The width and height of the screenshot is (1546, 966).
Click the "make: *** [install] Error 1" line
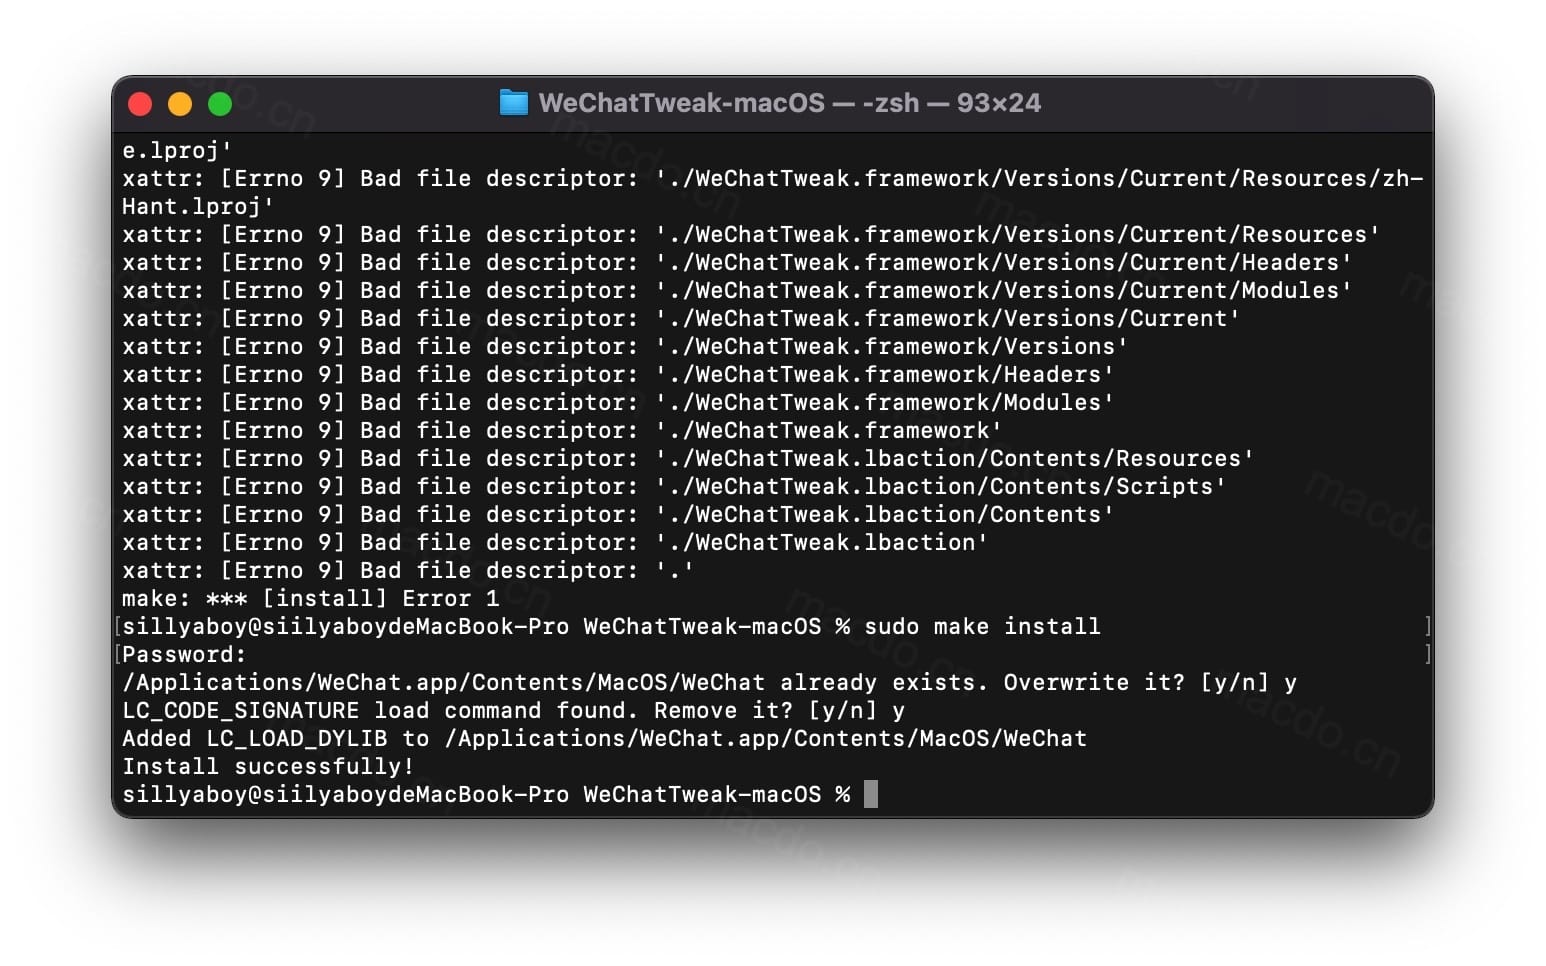(310, 598)
